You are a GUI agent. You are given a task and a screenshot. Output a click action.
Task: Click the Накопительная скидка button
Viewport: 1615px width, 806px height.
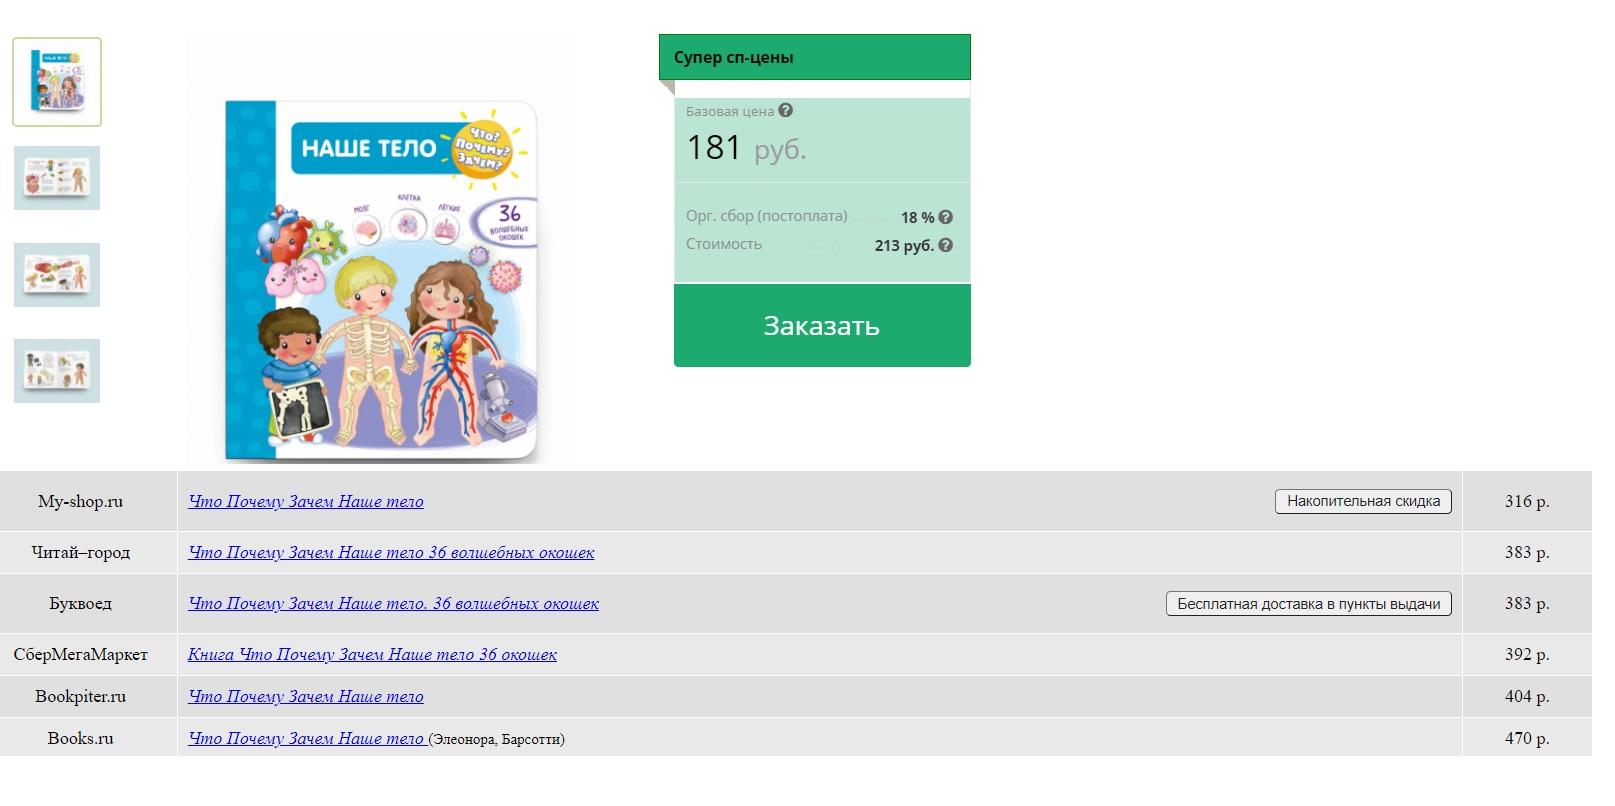click(x=1363, y=501)
